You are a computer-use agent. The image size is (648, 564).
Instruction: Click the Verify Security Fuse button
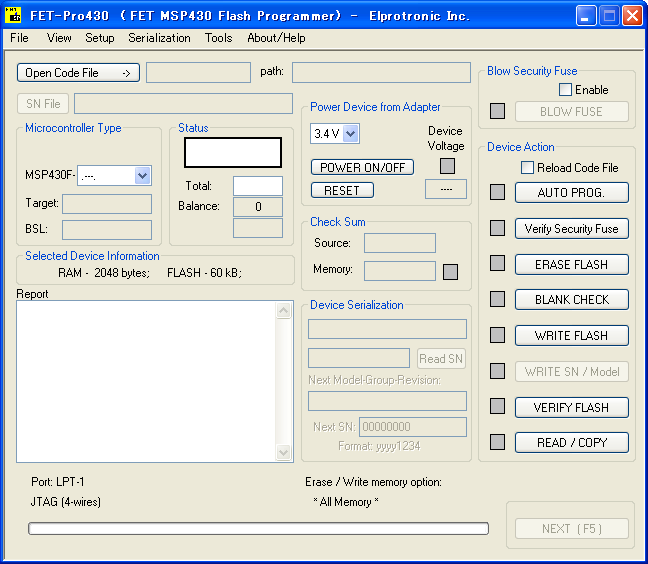pos(572,228)
